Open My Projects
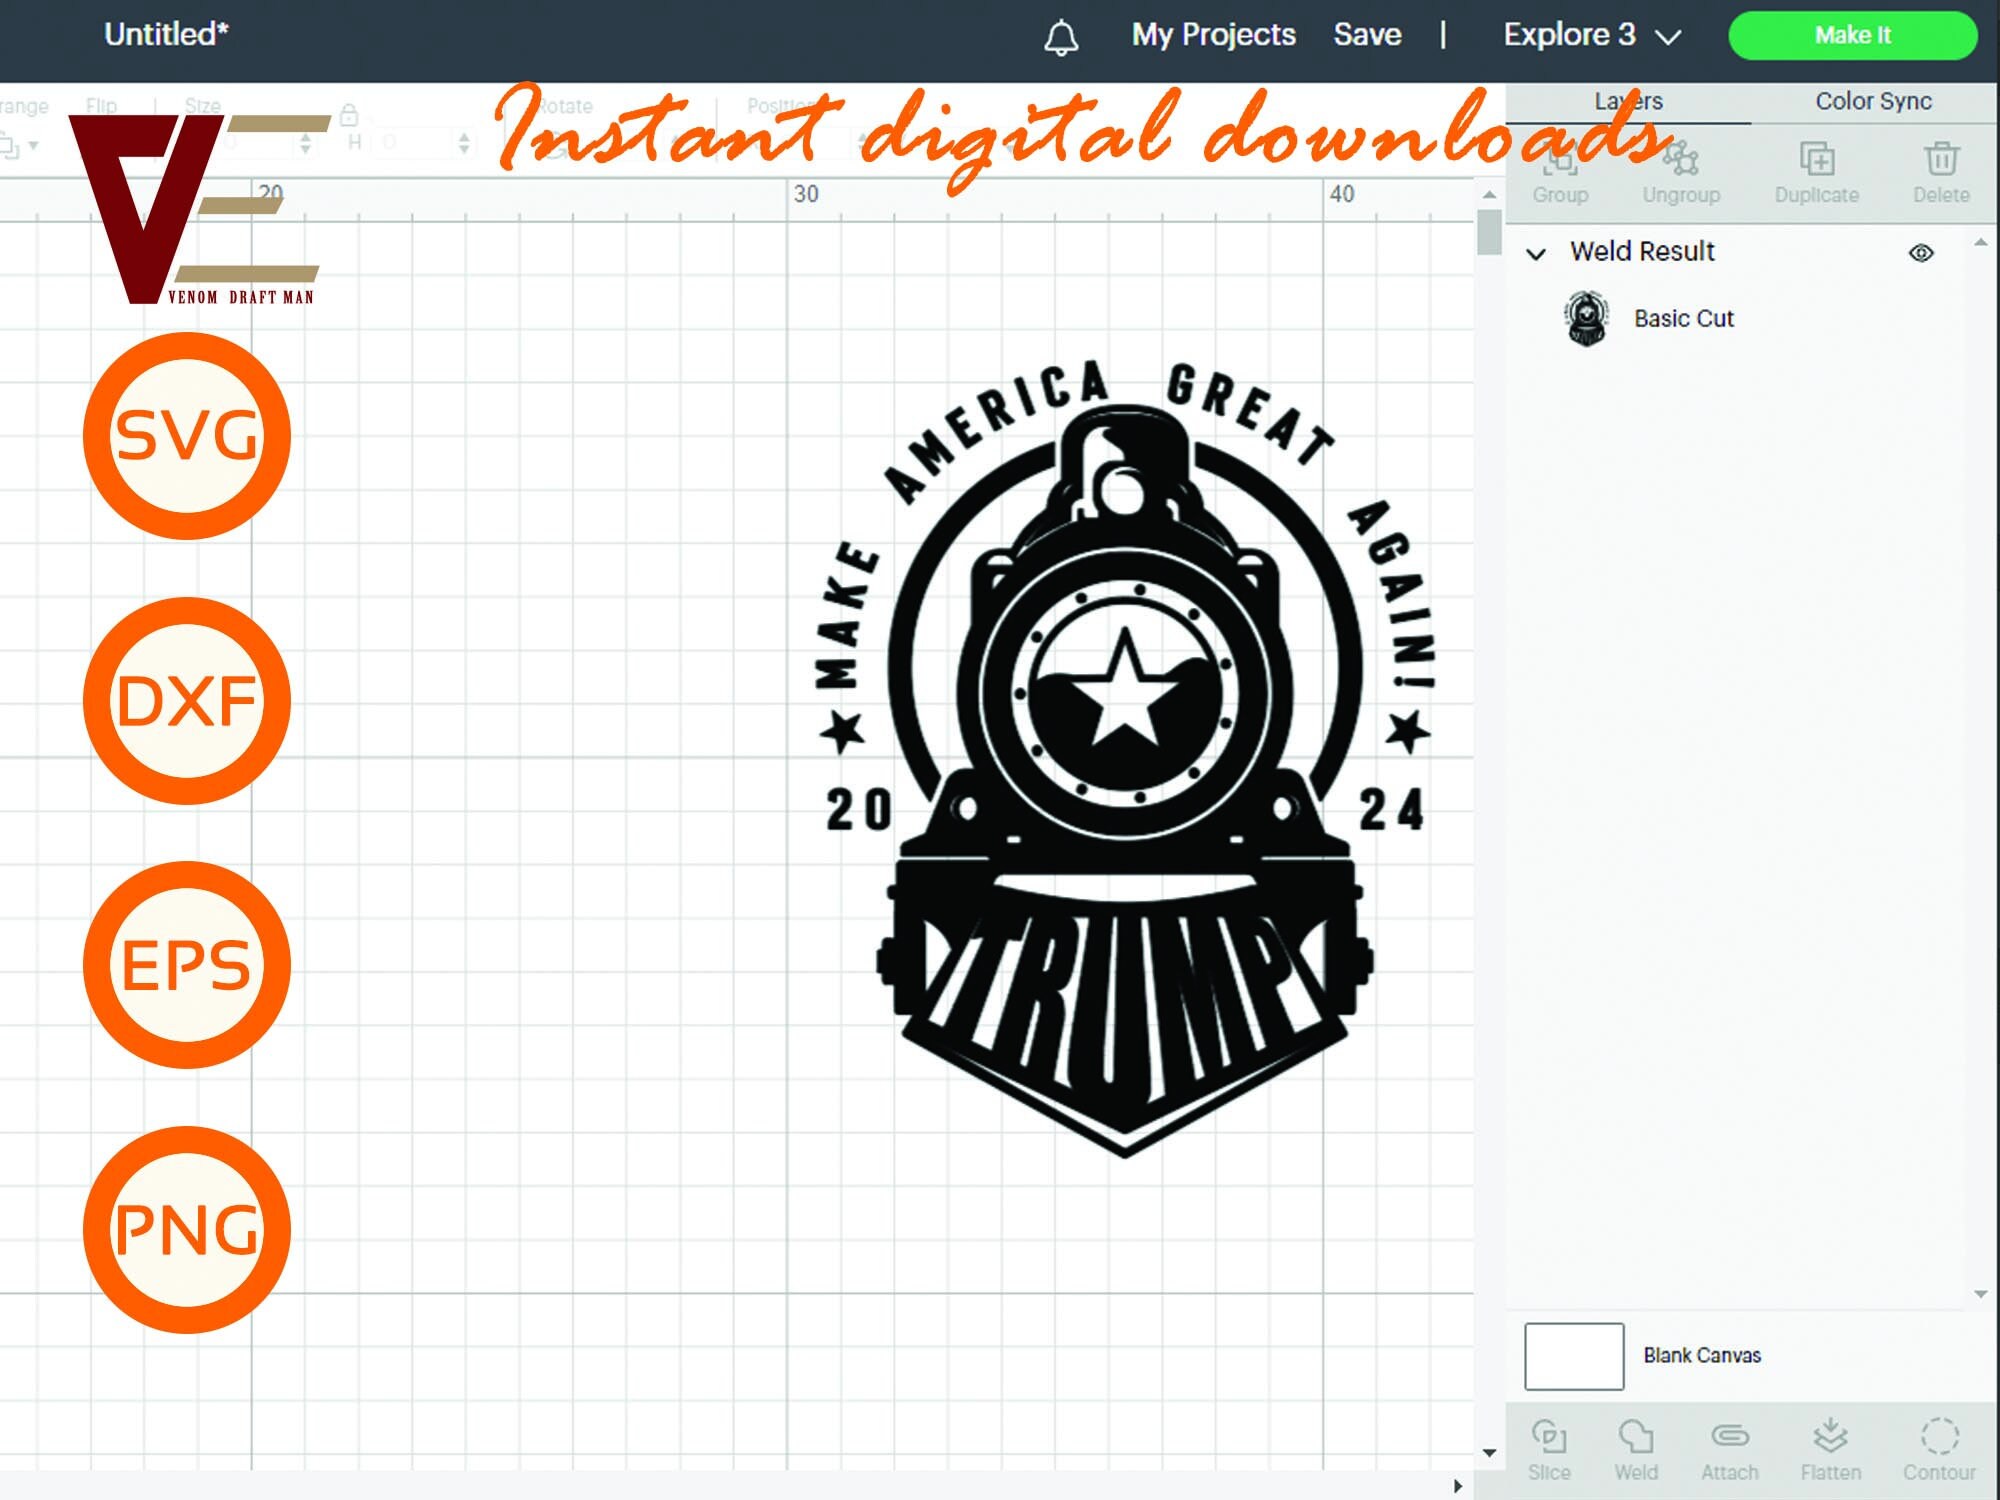 click(1213, 35)
